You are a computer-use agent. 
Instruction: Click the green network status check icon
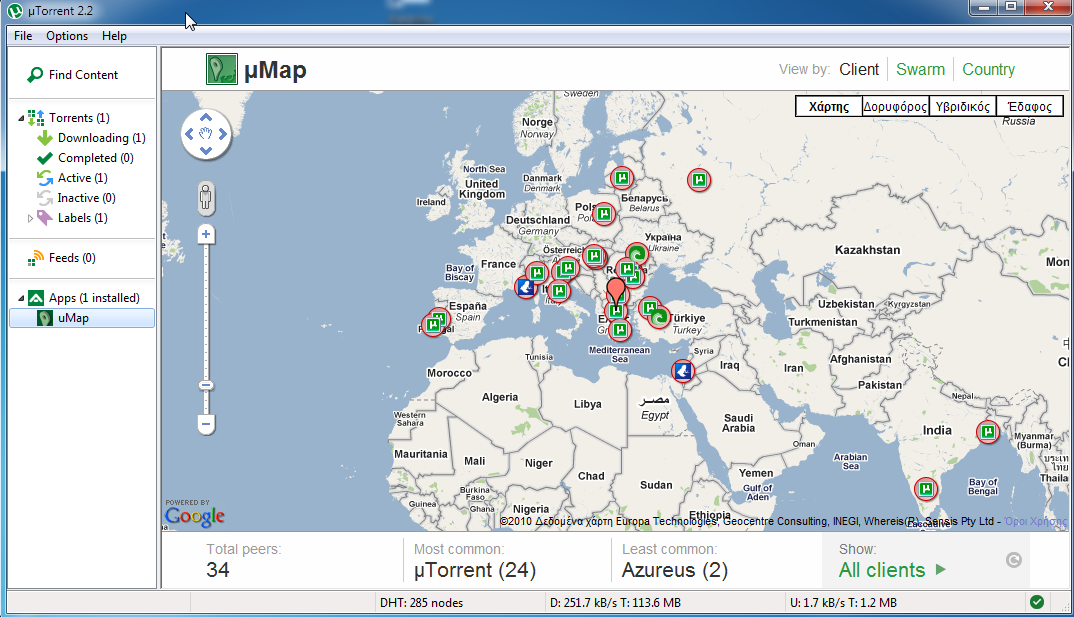click(x=1037, y=602)
